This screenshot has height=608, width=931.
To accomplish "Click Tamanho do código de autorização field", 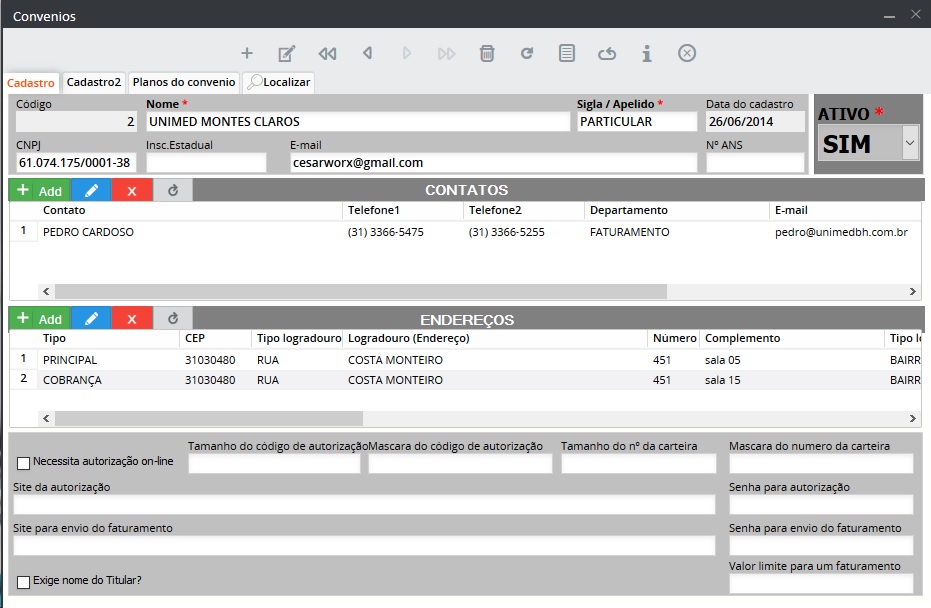I will [274, 463].
